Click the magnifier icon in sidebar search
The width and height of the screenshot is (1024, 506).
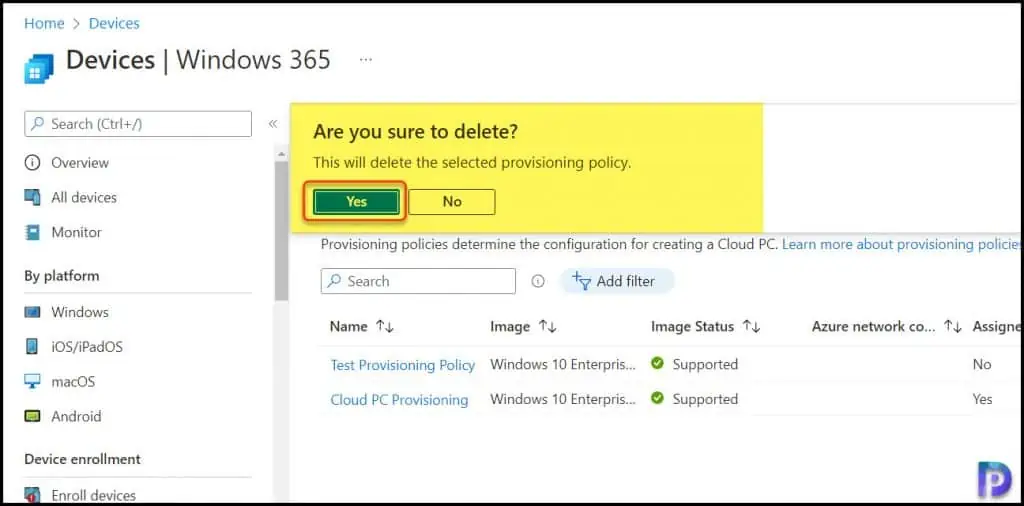click(x=39, y=124)
